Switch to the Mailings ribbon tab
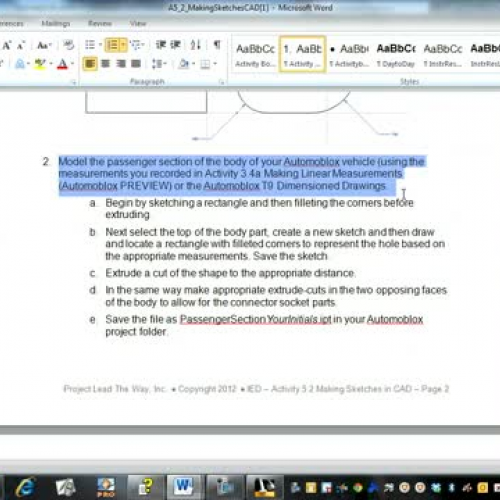Screen dimensions: 500x500 coord(56,23)
